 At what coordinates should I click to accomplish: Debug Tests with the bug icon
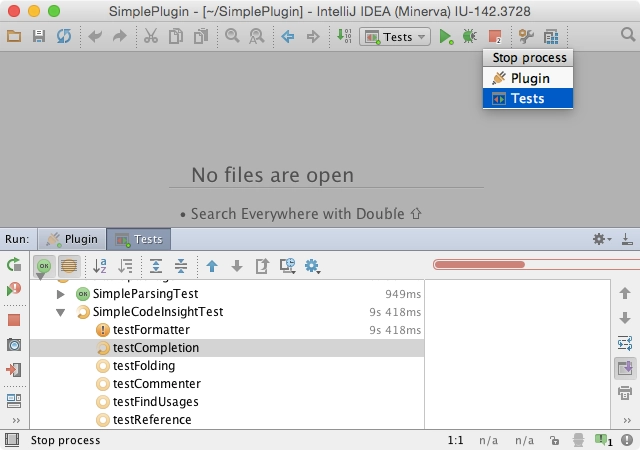(470, 36)
